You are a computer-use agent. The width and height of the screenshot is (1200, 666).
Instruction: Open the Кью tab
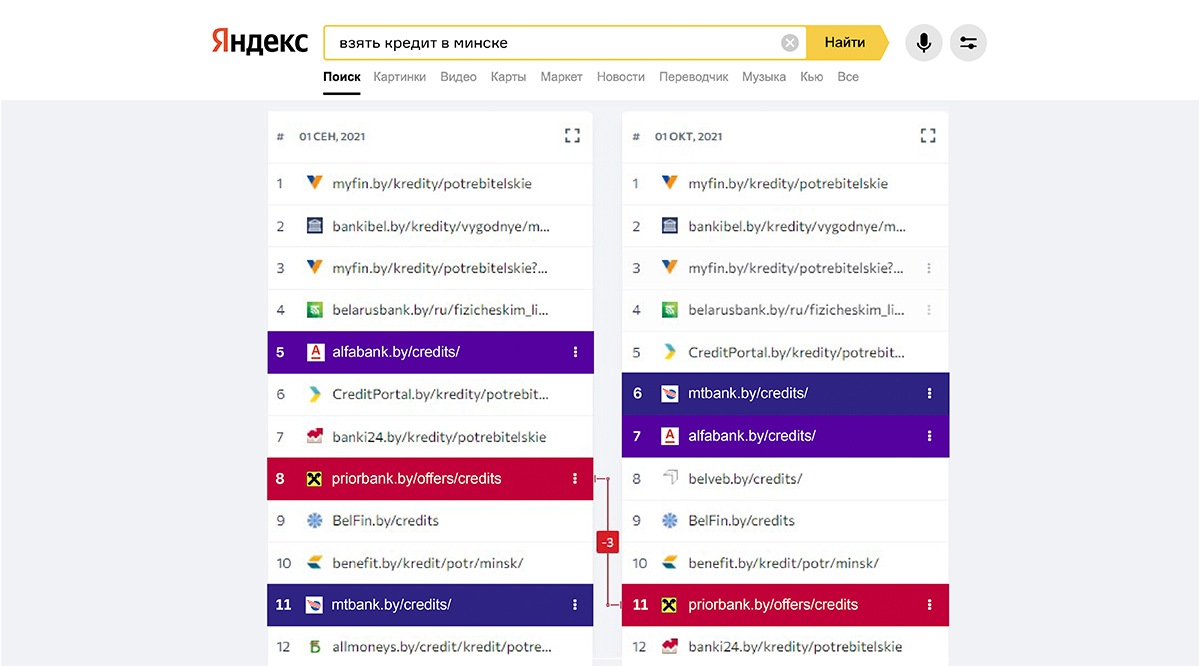tap(812, 77)
